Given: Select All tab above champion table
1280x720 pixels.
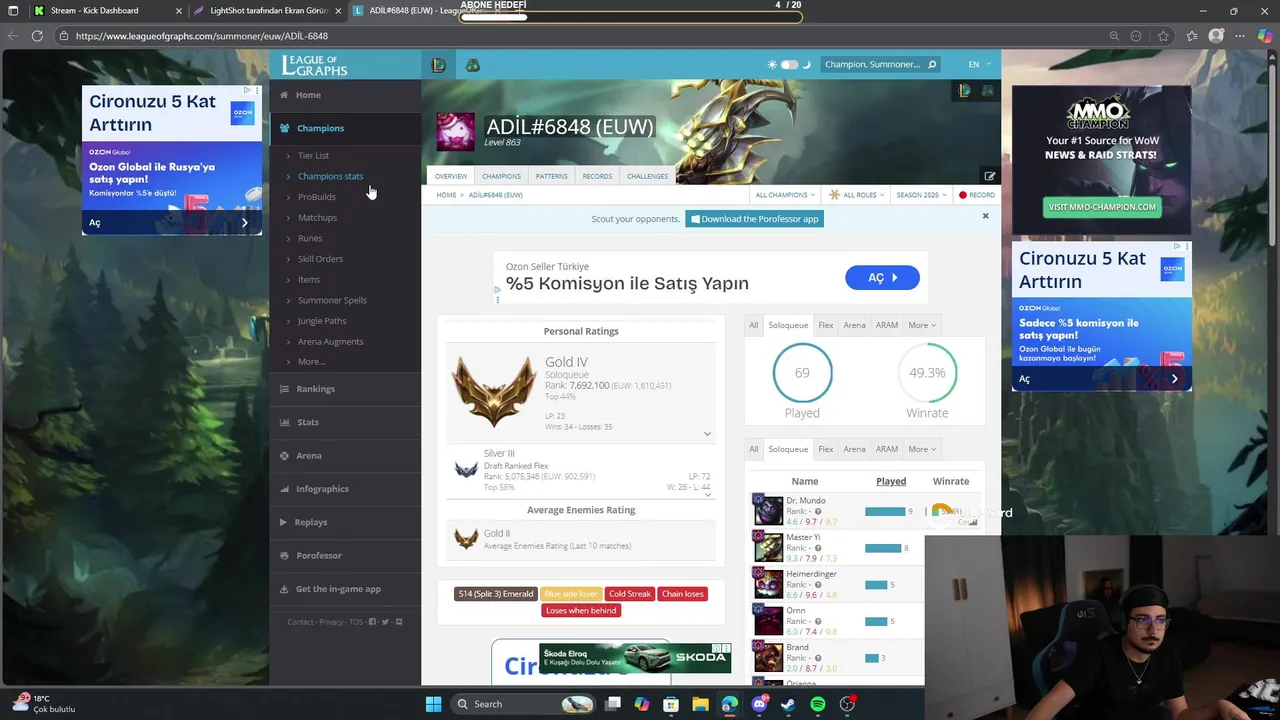Looking at the screenshot, I should 754,449.
